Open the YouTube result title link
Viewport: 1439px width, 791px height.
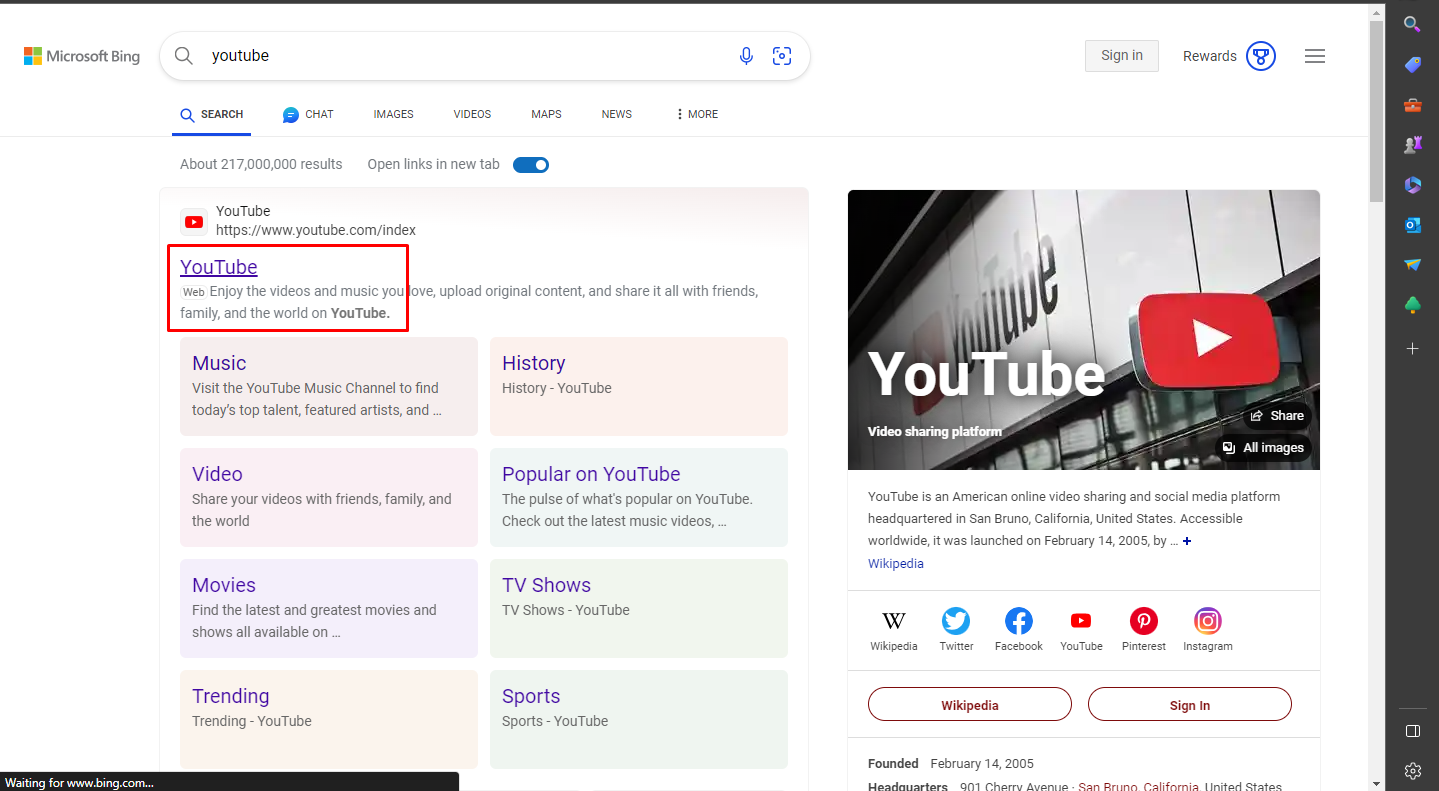point(219,267)
